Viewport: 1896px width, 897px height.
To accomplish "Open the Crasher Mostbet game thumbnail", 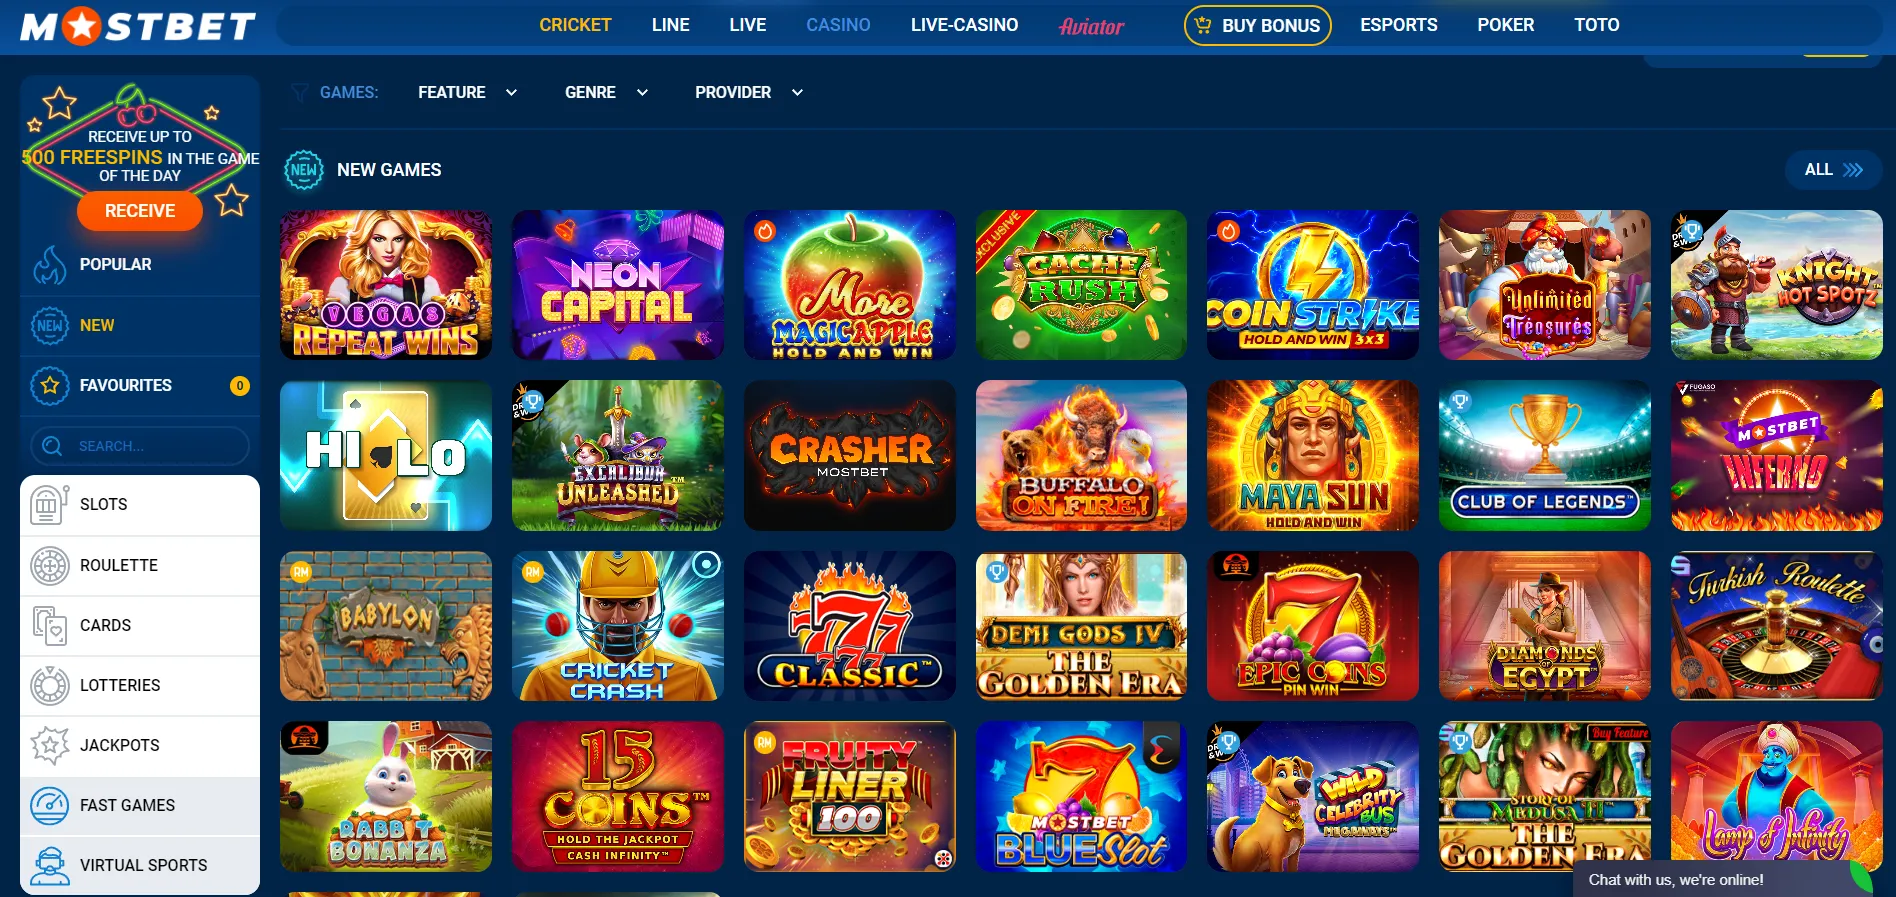I will coord(850,455).
